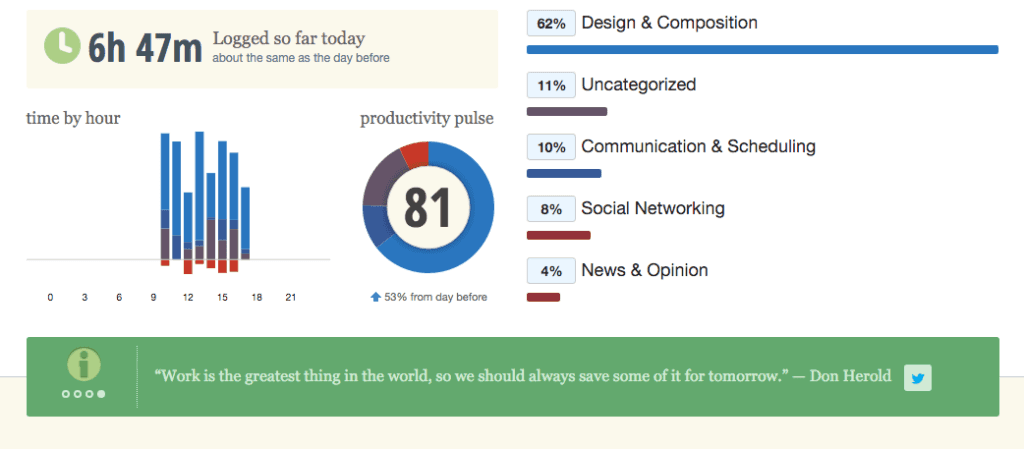Open Communication & Scheduling category
Viewport: 1024px width, 449px height.
click(698, 146)
